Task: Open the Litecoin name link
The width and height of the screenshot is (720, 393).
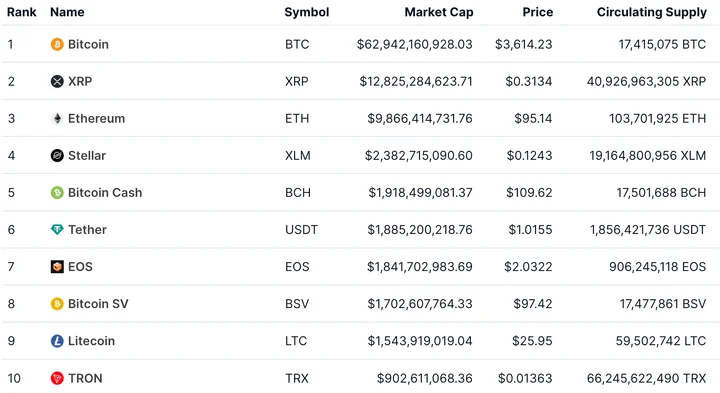Action: point(91,341)
